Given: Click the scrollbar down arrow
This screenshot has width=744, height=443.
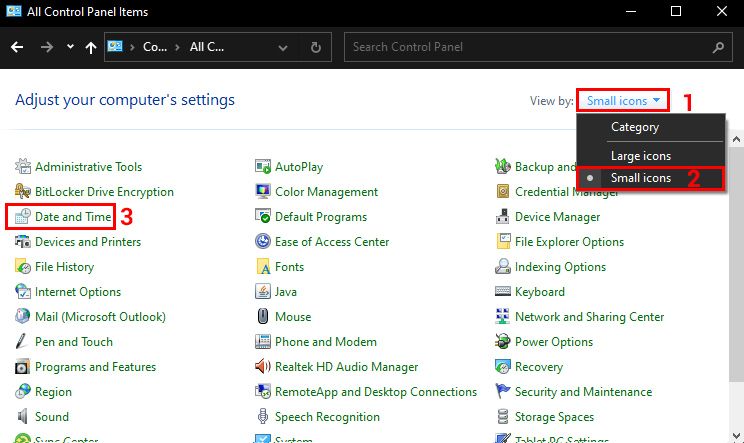Looking at the screenshot, I should (x=736, y=435).
